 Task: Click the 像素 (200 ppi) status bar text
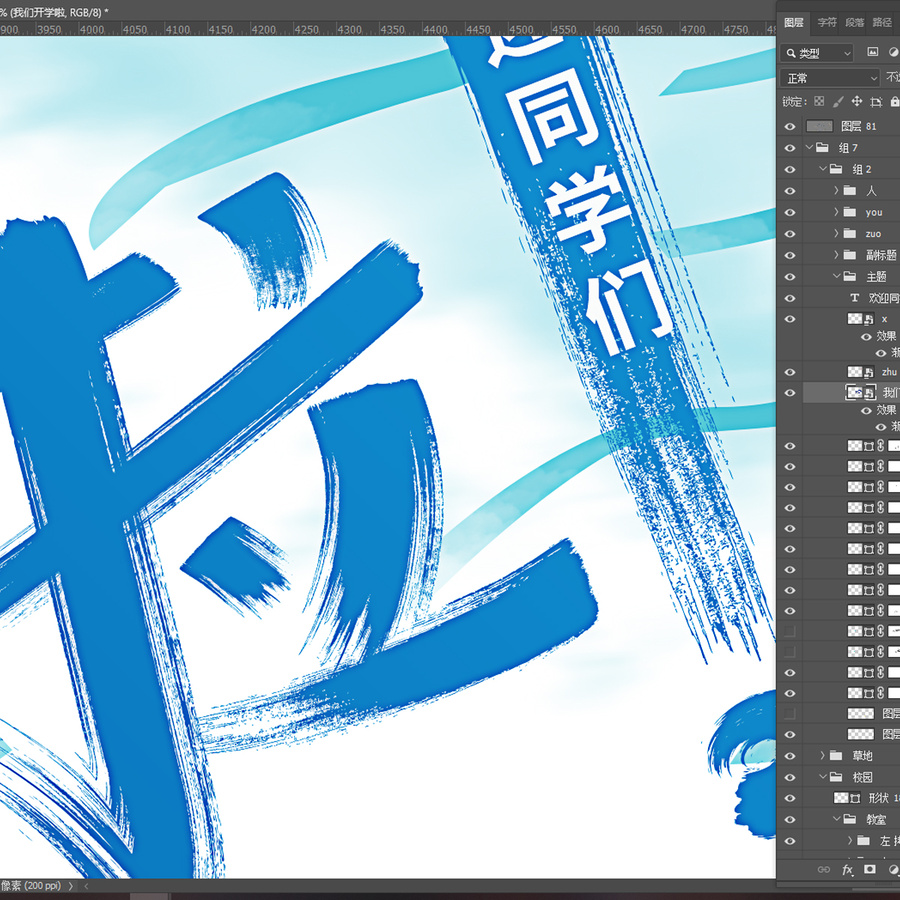click(30, 886)
